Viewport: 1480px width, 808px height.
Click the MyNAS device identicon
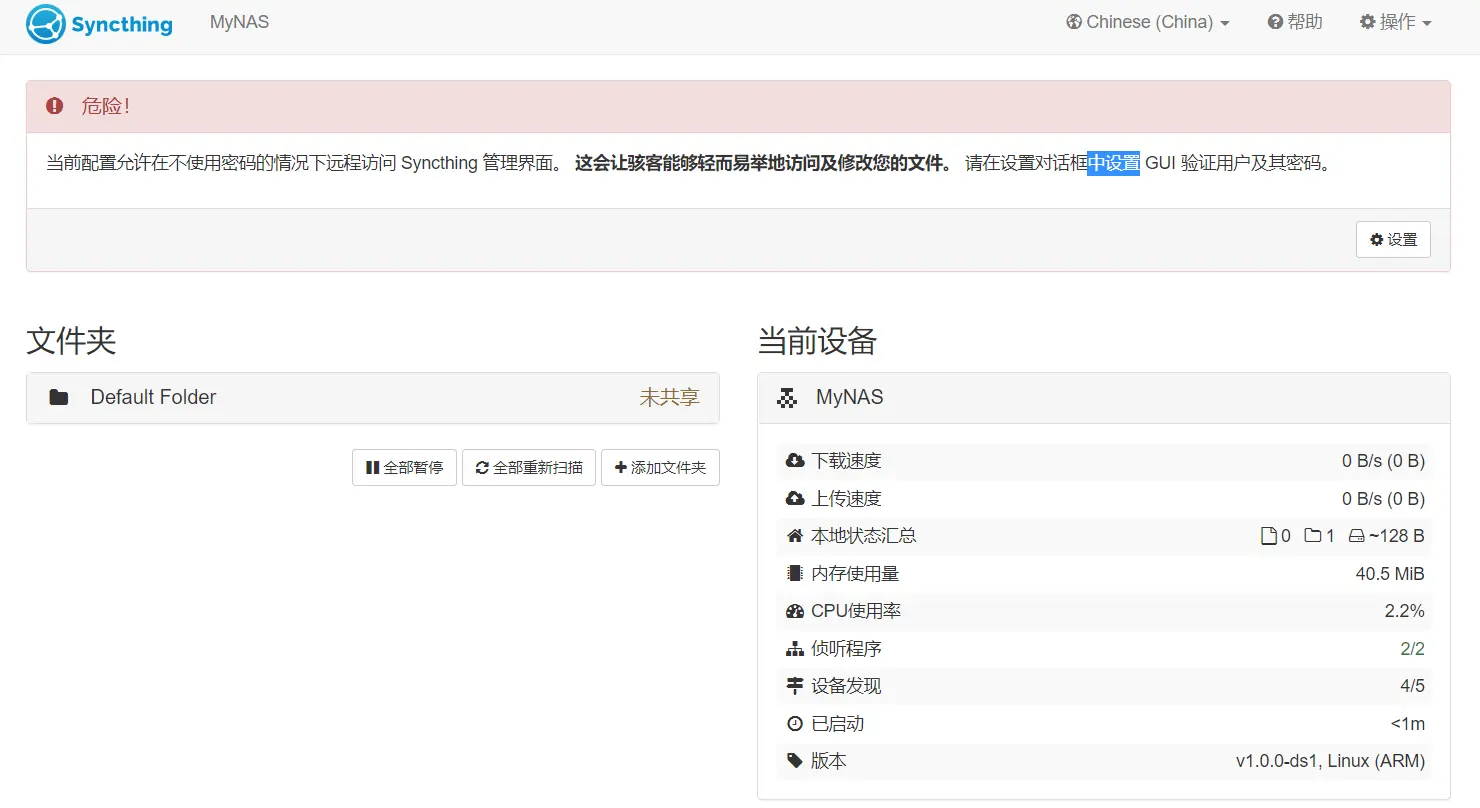[x=788, y=398]
